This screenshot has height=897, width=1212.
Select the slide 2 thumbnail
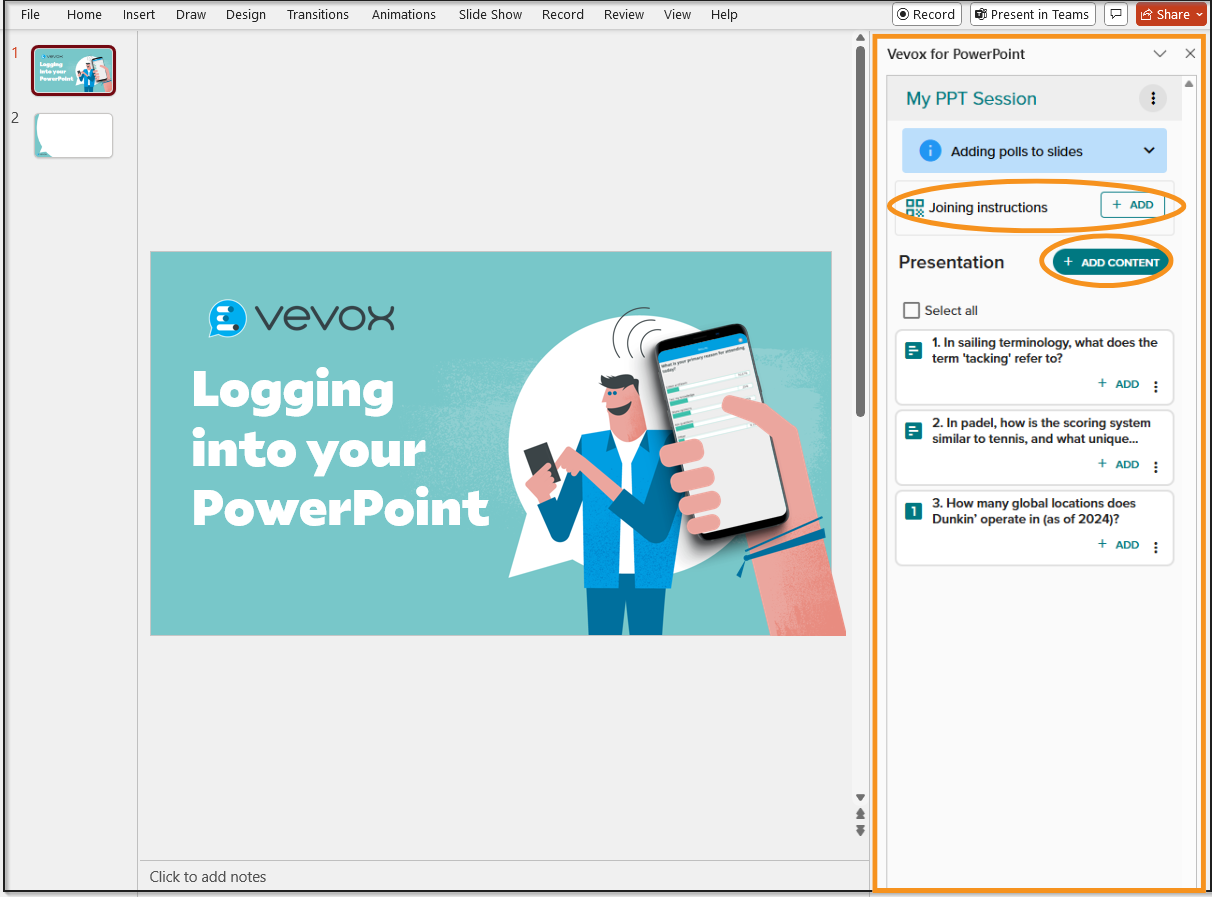click(74, 135)
